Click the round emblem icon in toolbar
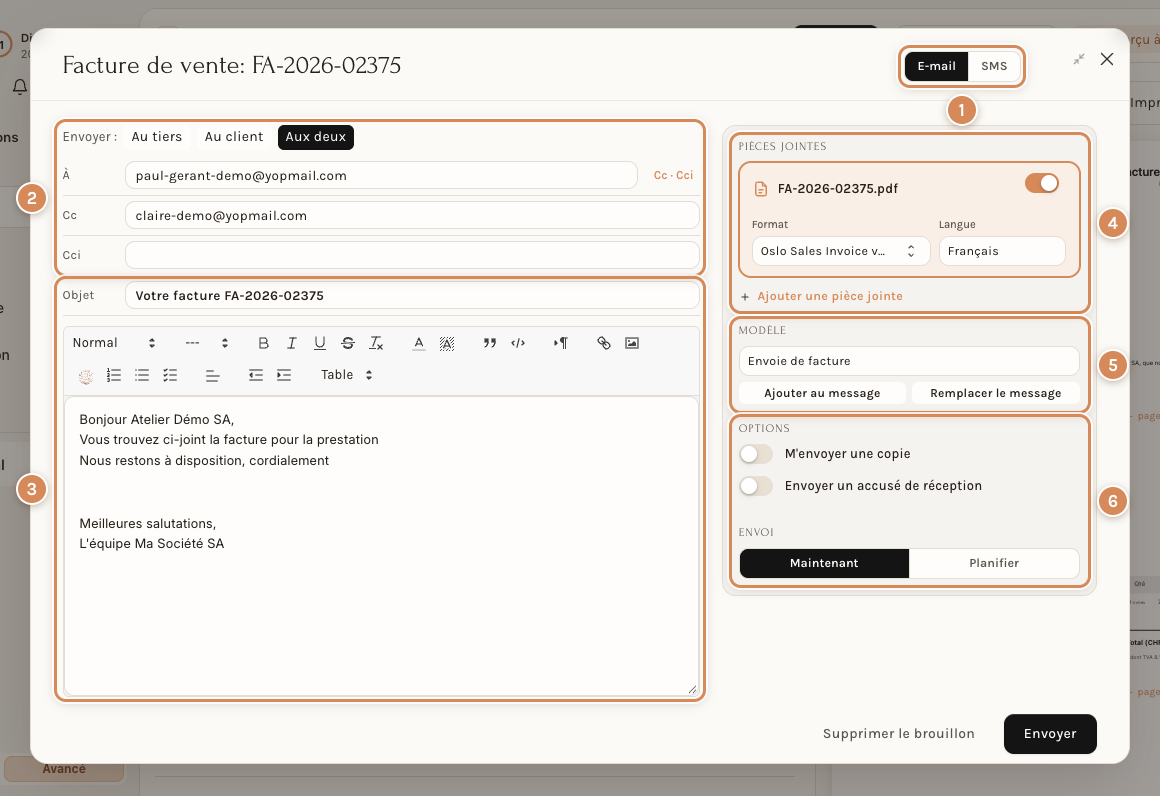 [86, 377]
